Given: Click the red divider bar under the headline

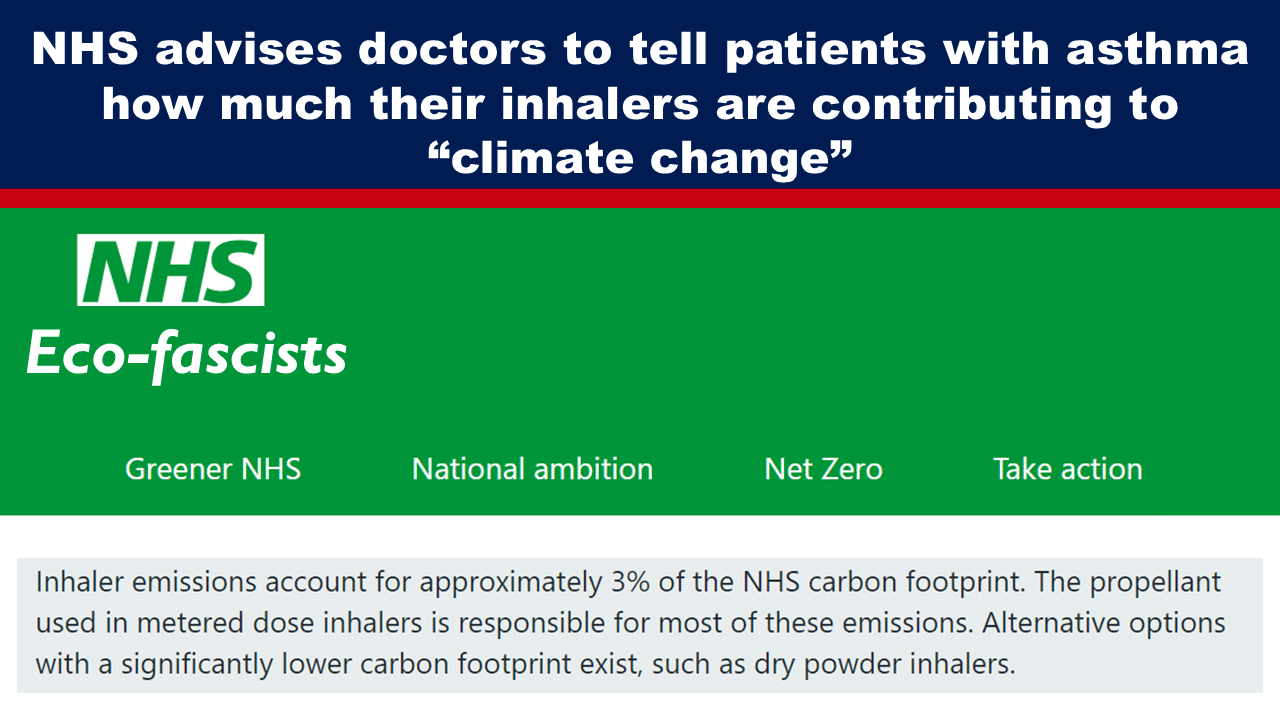Looking at the screenshot, I should tap(640, 198).
